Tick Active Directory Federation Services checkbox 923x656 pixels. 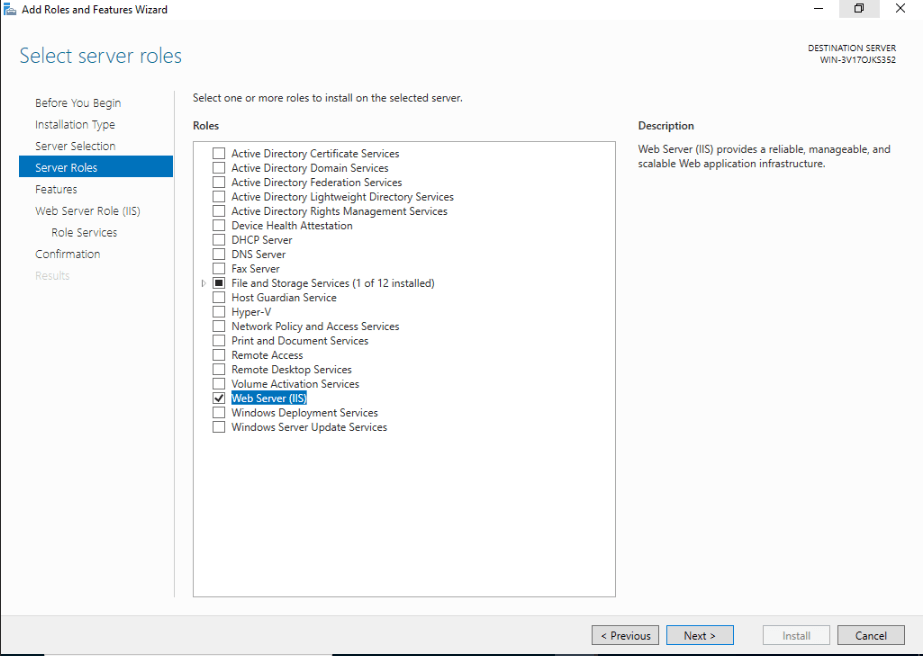(218, 182)
